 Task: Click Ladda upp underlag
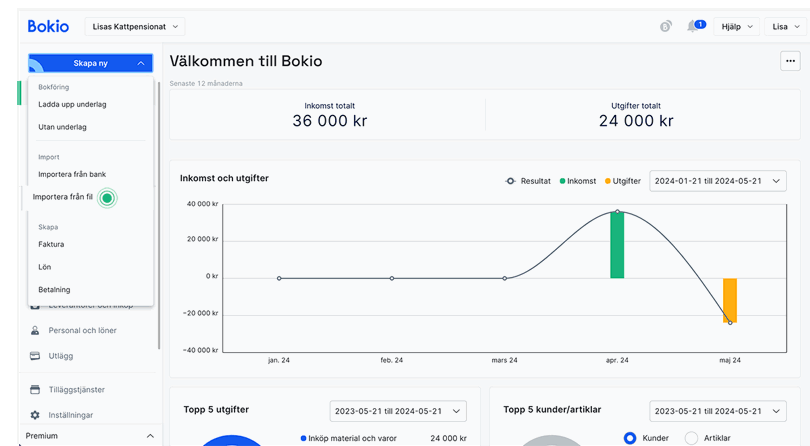coord(72,104)
